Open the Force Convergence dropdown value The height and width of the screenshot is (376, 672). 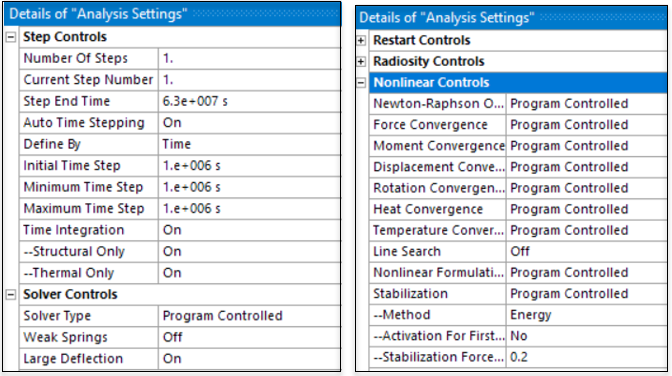[586, 125]
